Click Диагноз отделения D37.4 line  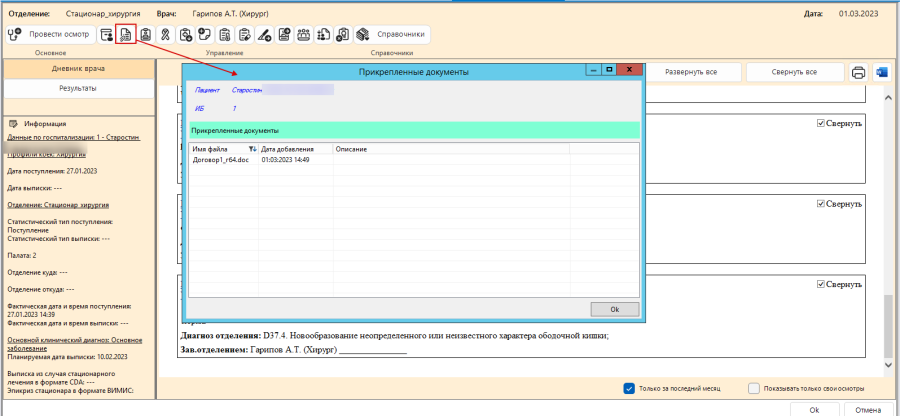coord(394,337)
